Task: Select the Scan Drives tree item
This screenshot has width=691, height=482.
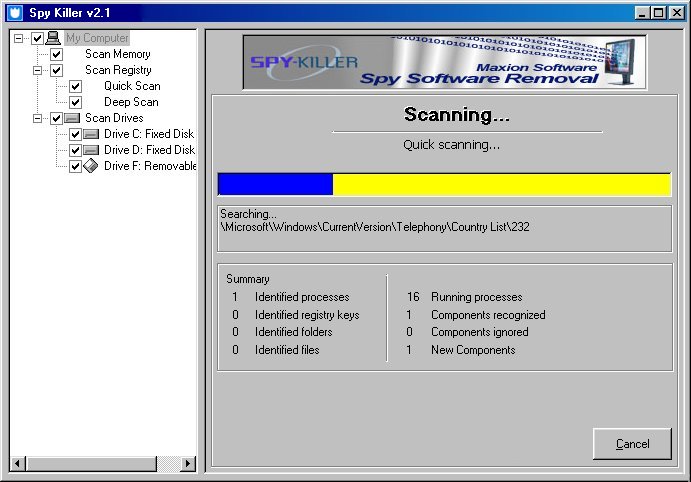Action: pos(114,118)
